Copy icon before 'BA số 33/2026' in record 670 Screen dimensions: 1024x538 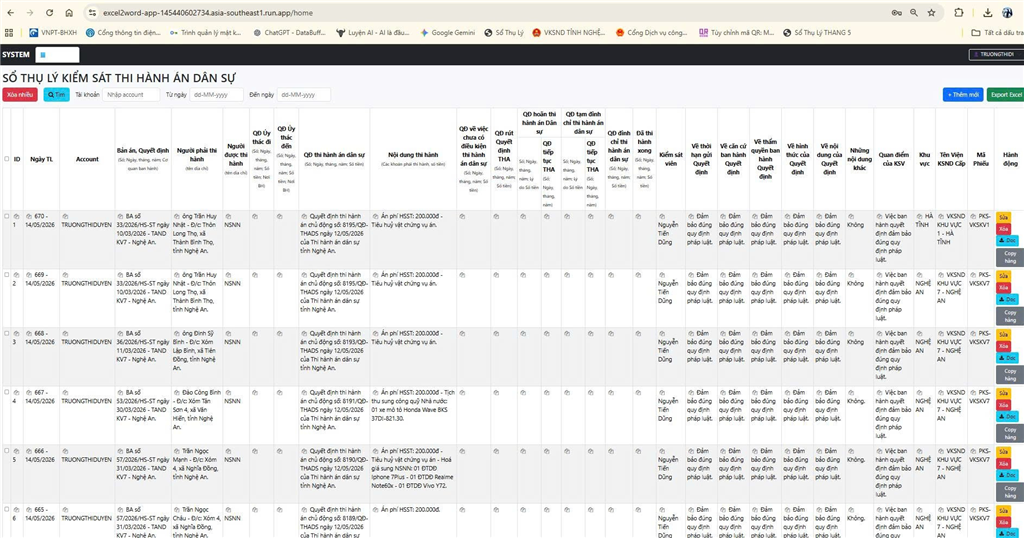[x=120, y=216]
